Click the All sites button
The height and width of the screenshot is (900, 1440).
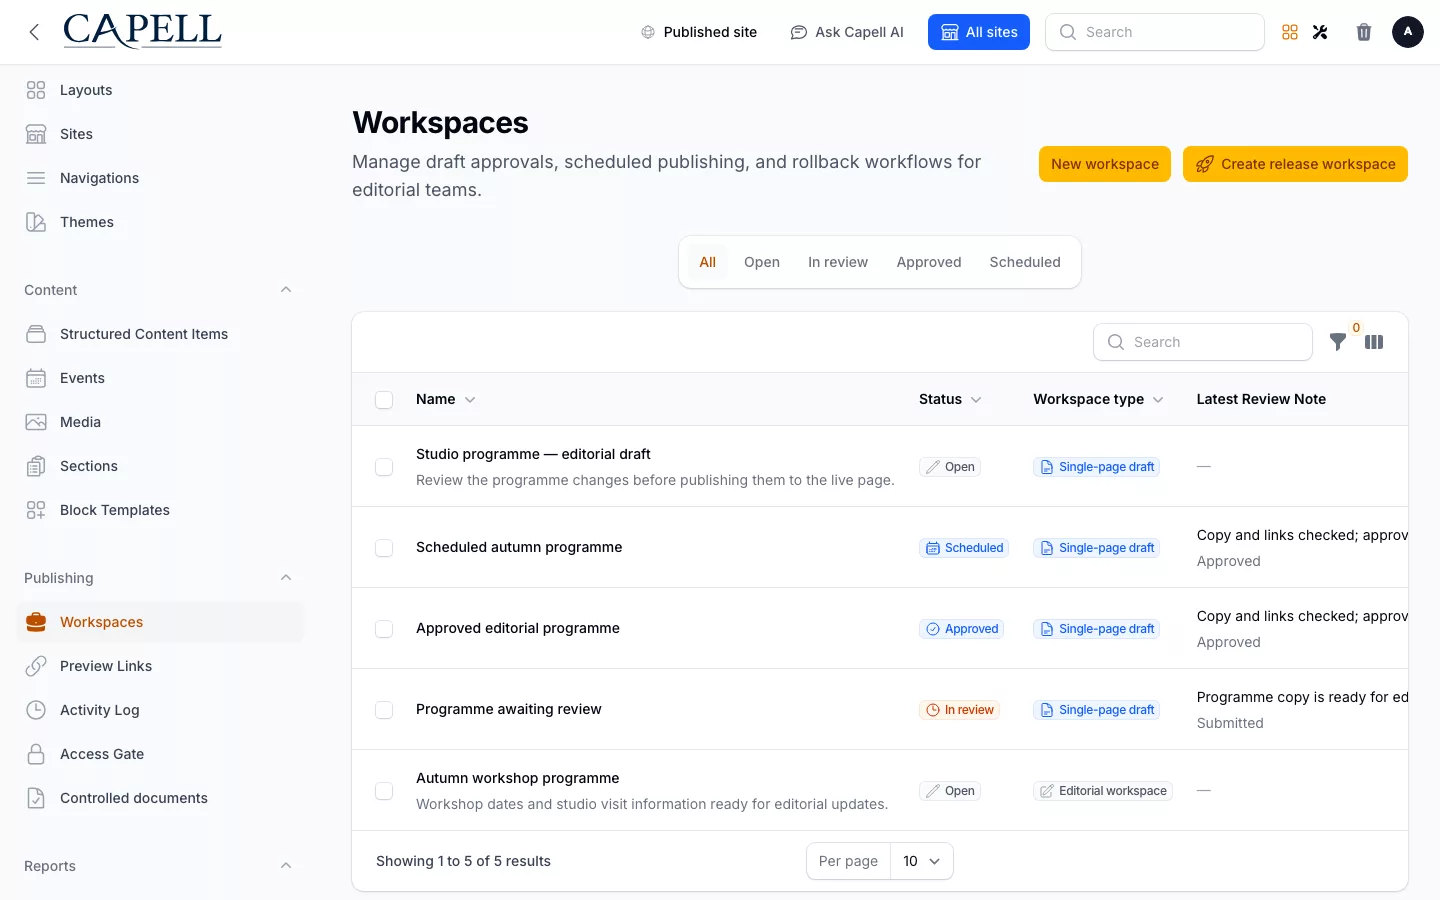coord(979,32)
